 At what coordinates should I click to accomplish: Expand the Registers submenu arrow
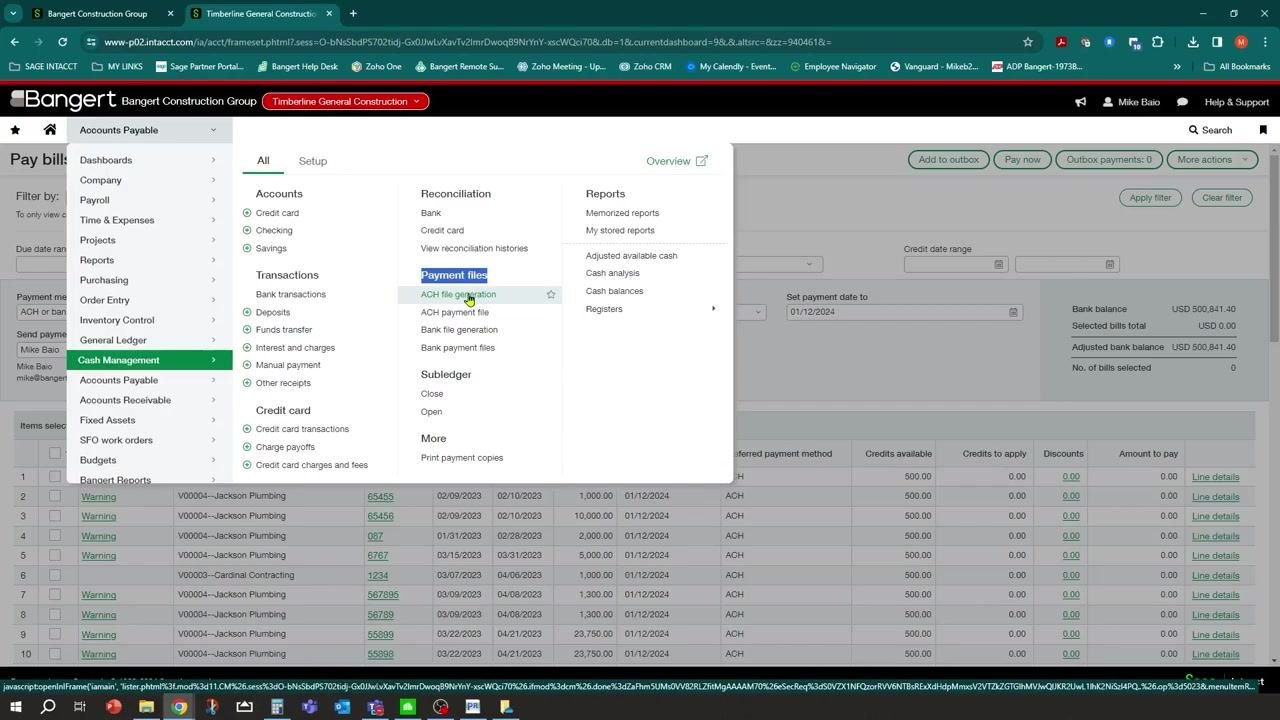[x=713, y=309]
